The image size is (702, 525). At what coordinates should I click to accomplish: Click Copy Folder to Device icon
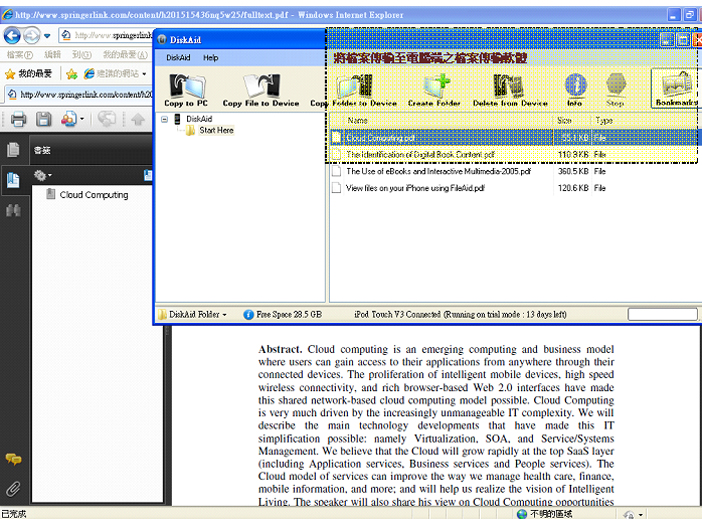[x=354, y=90]
